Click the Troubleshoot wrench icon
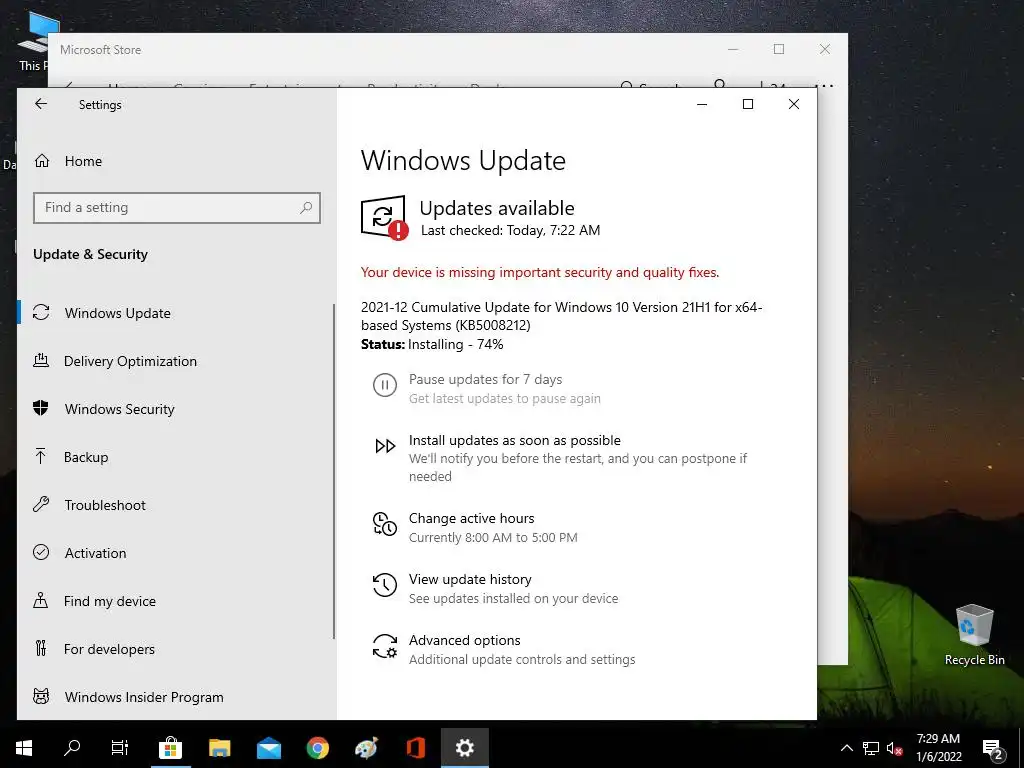 point(41,504)
